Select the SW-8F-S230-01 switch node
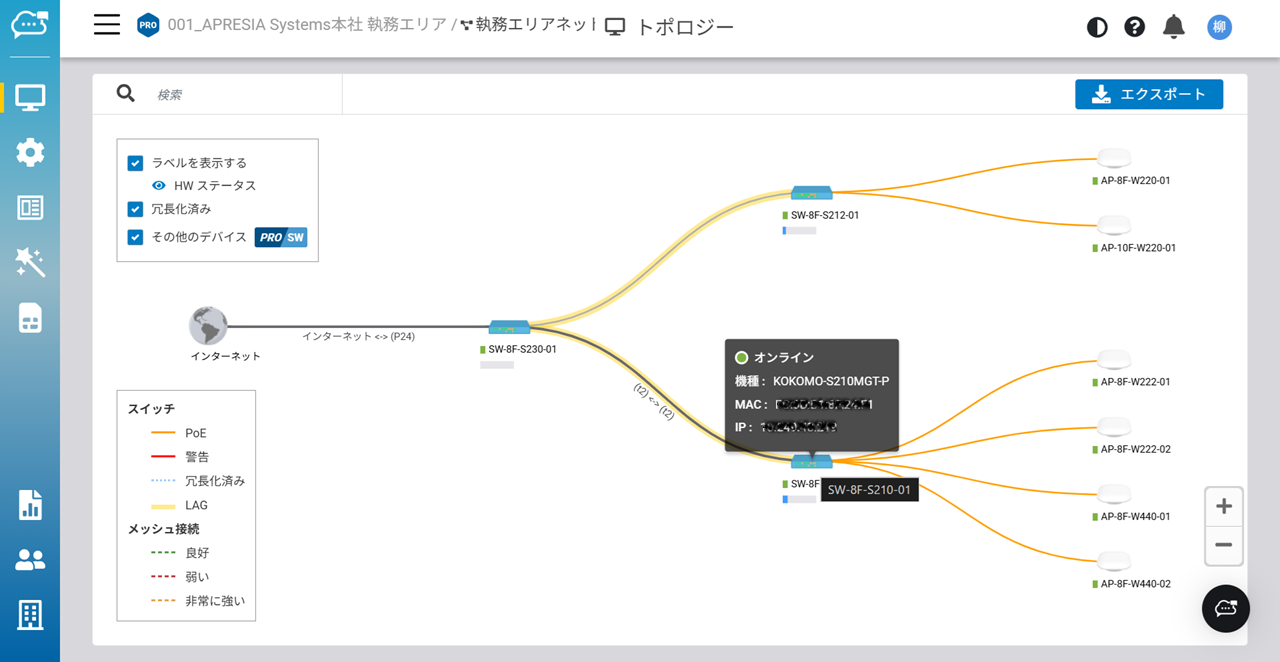Screen dimensions: 1280x662 coord(509,328)
